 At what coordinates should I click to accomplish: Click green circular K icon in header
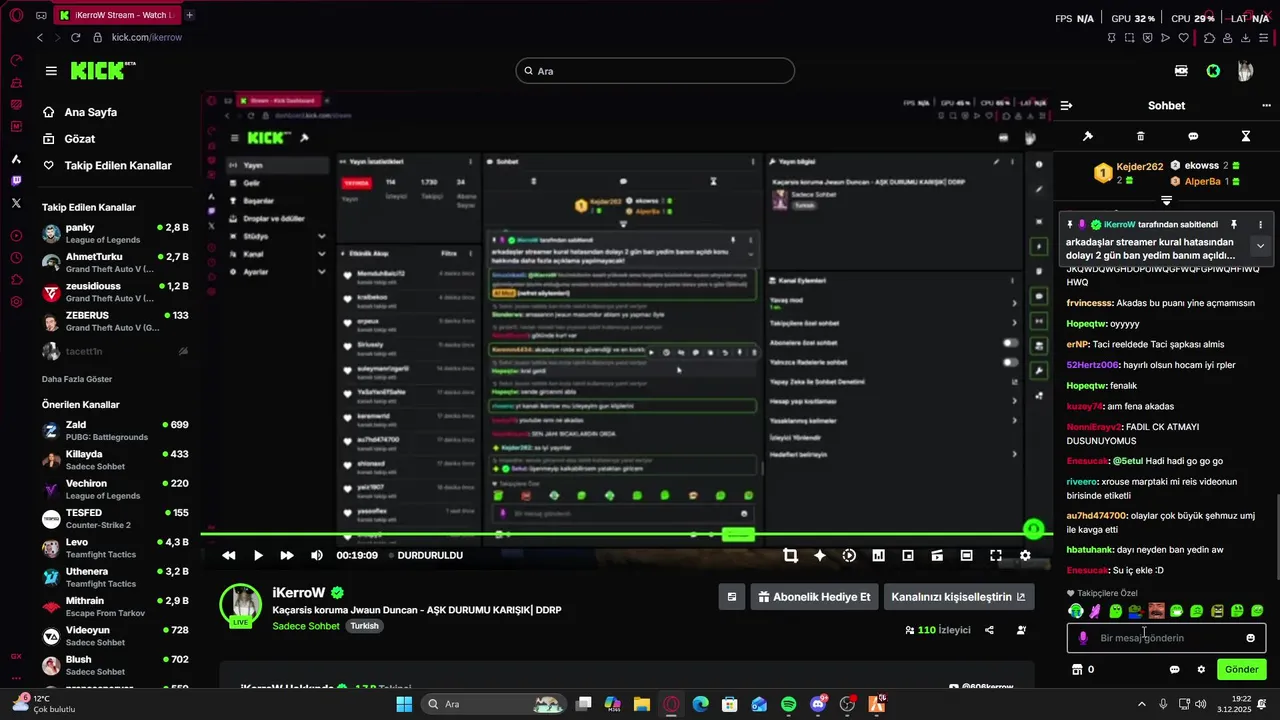pyautogui.click(x=1213, y=71)
